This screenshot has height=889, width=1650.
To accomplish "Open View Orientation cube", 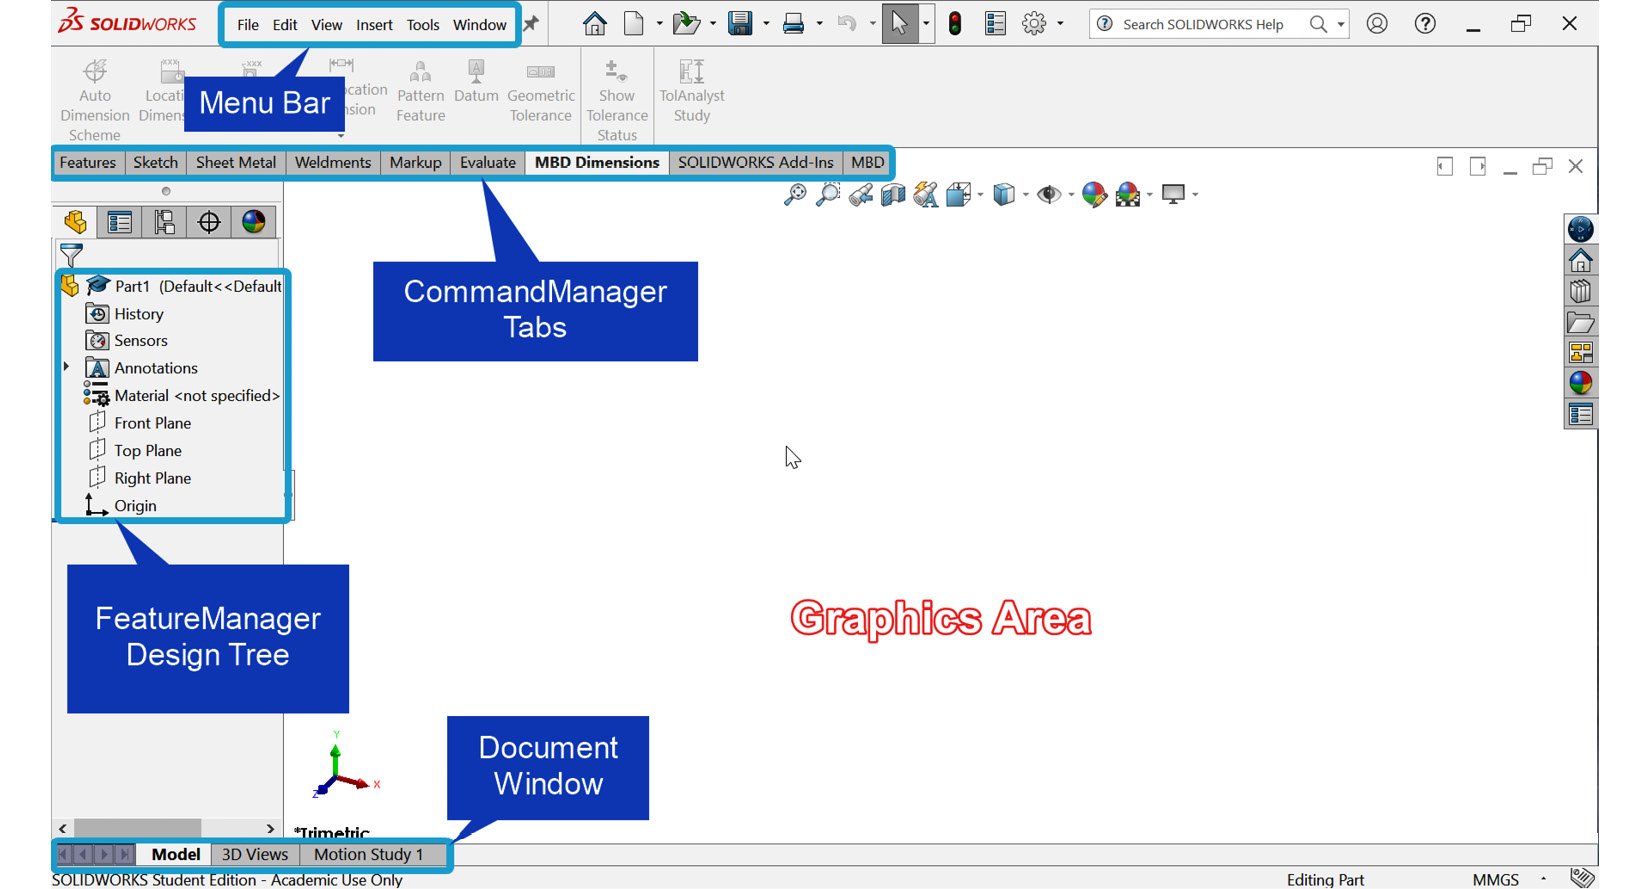I will (959, 194).
